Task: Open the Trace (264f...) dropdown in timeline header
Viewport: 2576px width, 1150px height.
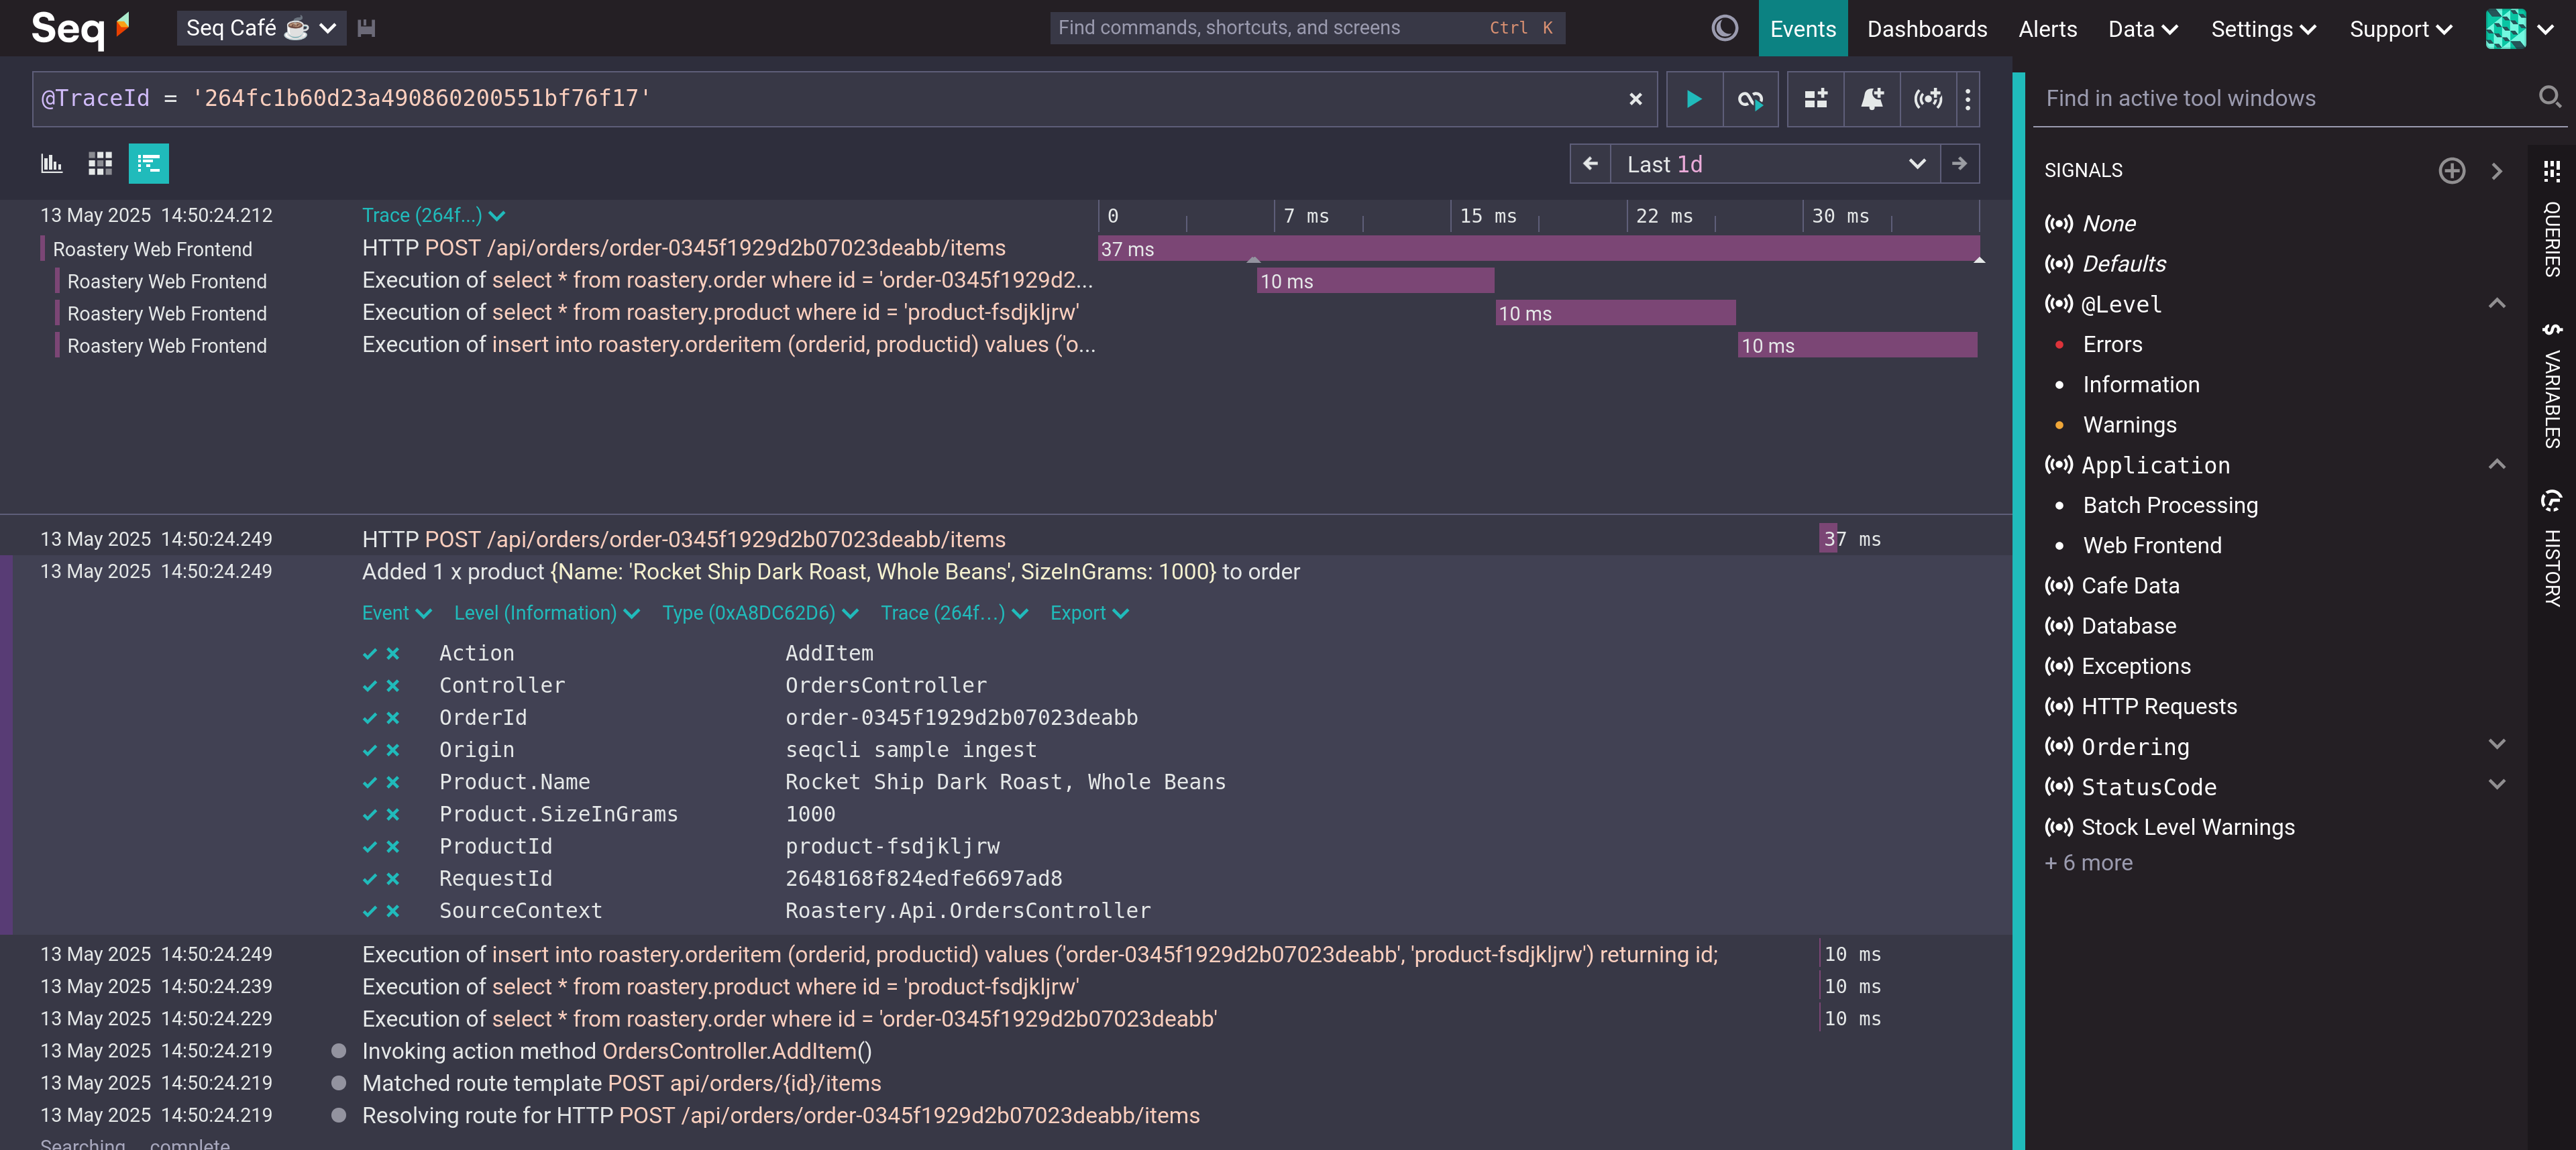Action: 433,215
